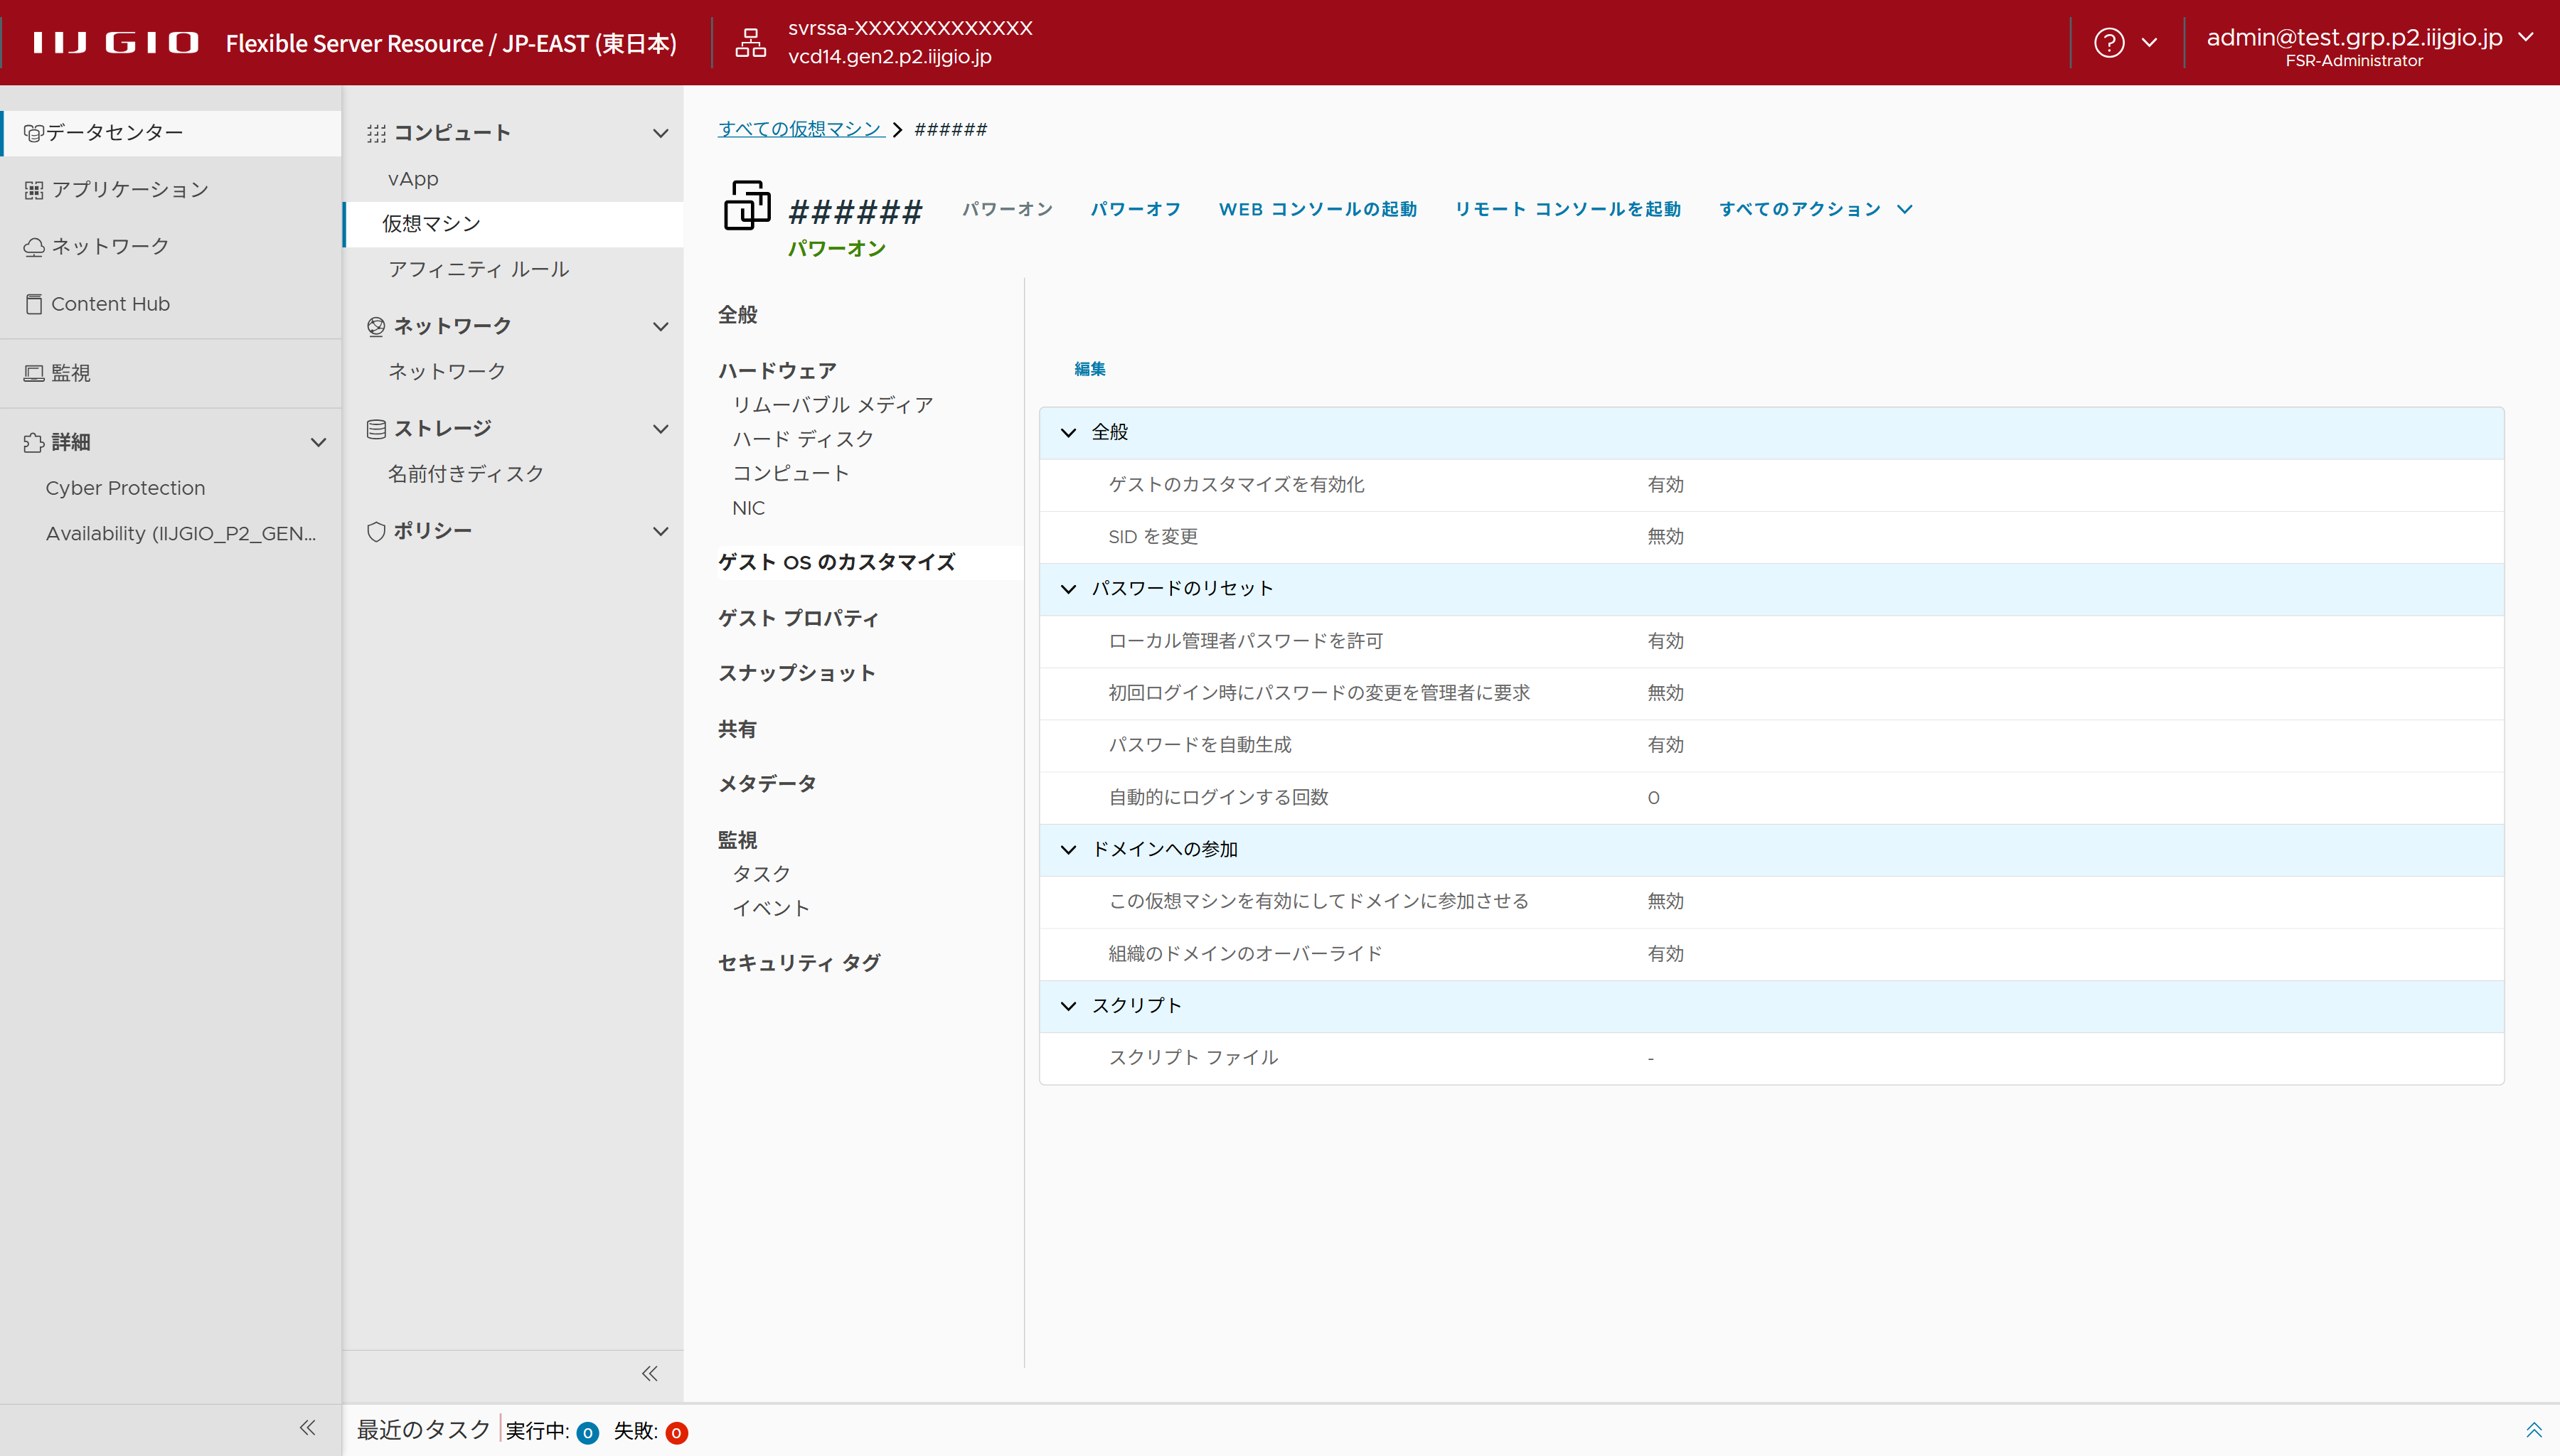2560x1456 pixels.
Task: Expand recent tasks panel with up arrows
Action: [x=2533, y=1430]
